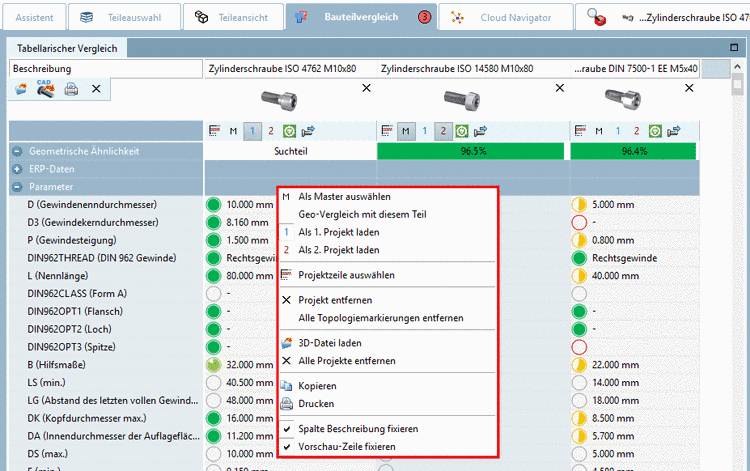The height and width of the screenshot is (471, 750).
Task: Toggle project 1 button in ISO 4762 column
Action: [253, 131]
